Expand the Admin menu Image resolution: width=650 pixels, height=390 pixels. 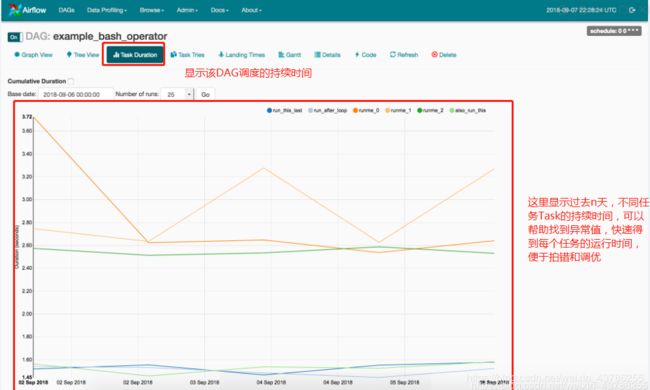[187, 10]
